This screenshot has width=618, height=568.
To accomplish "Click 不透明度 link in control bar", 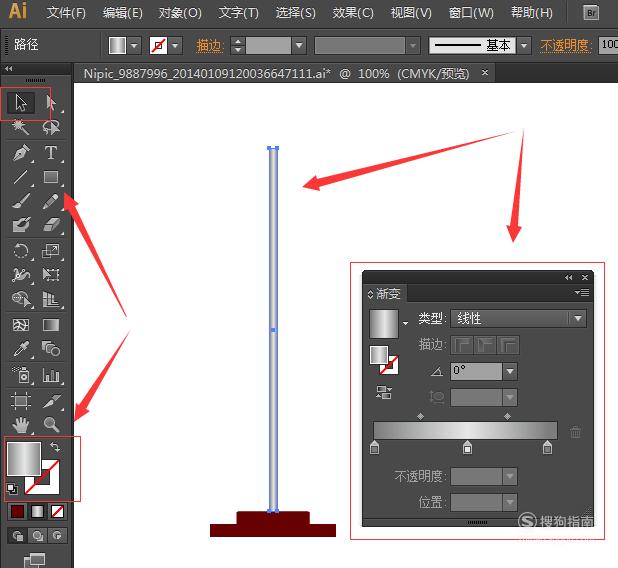I will (x=566, y=45).
